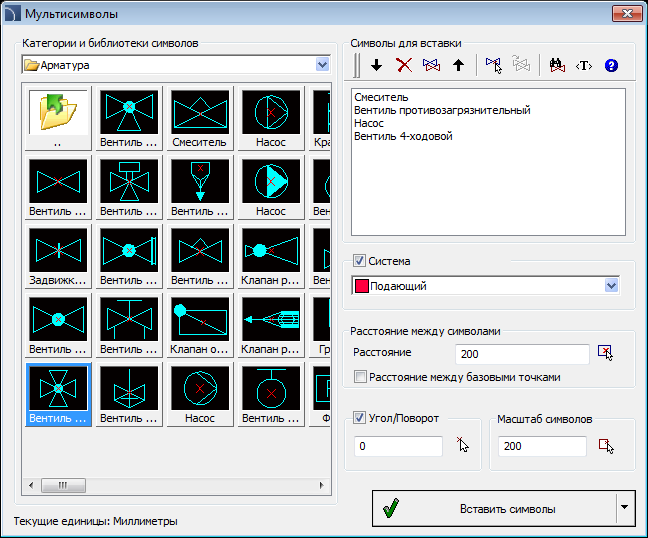Viewport: 648px width, 538px height.
Task: Expand Вставить символы options arrow
Action: tap(625, 507)
